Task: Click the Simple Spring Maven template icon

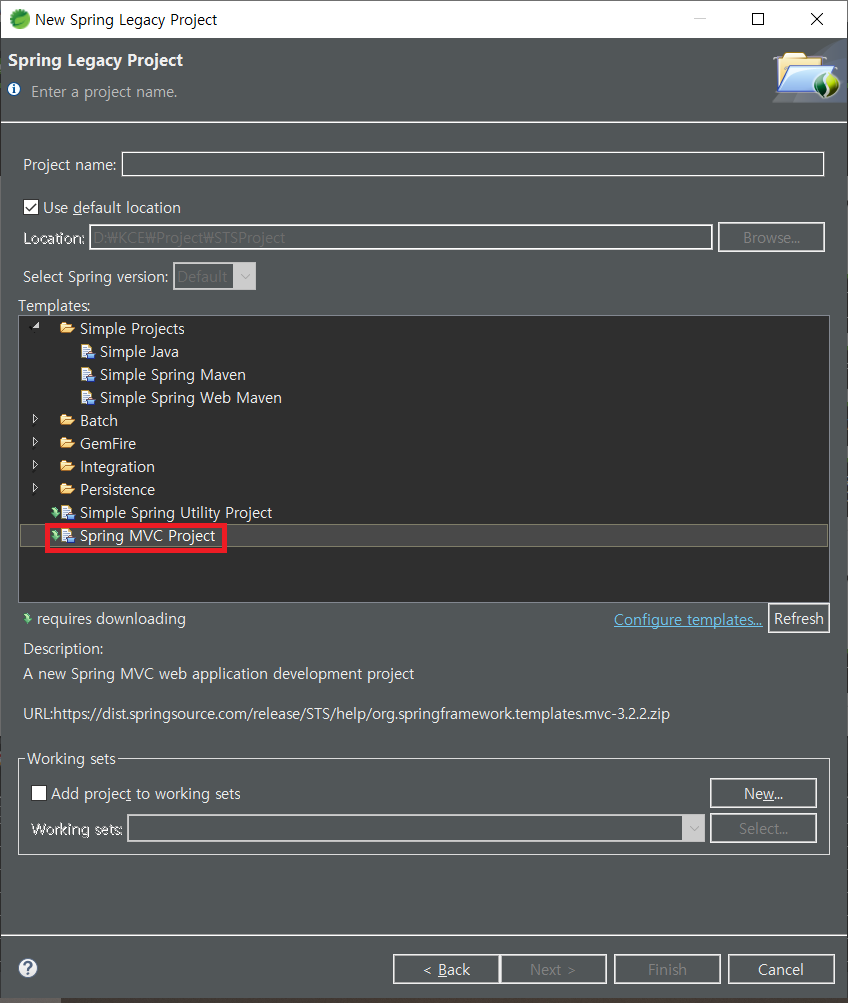Action: click(88, 374)
